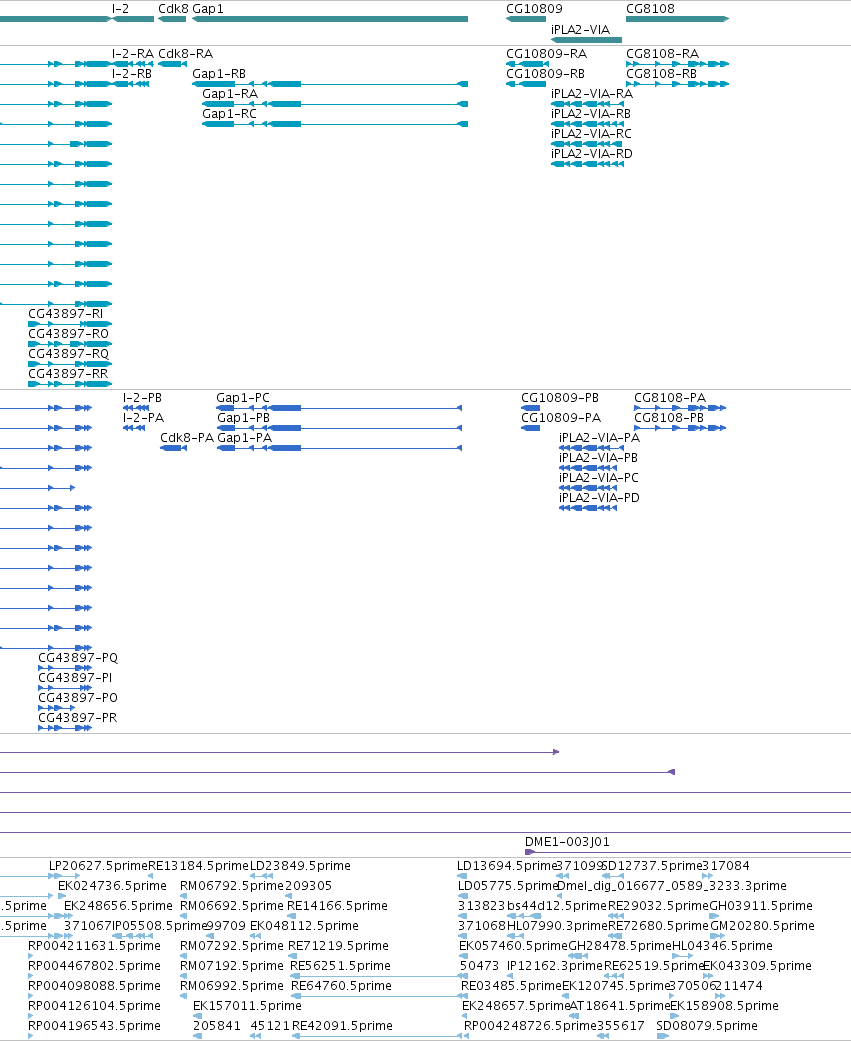This screenshot has height=1041, width=851.
Task: Click the DME1-003J01 clone label
Action: click(568, 841)
